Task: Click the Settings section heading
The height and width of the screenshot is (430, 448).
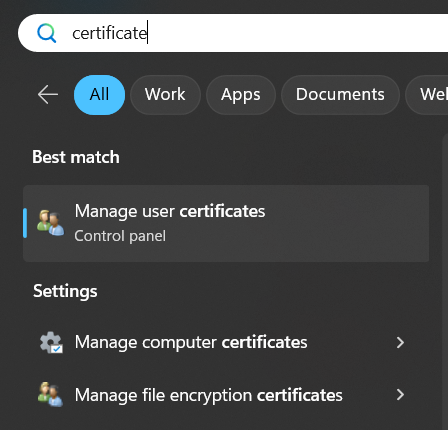Action: pos(65,291)
